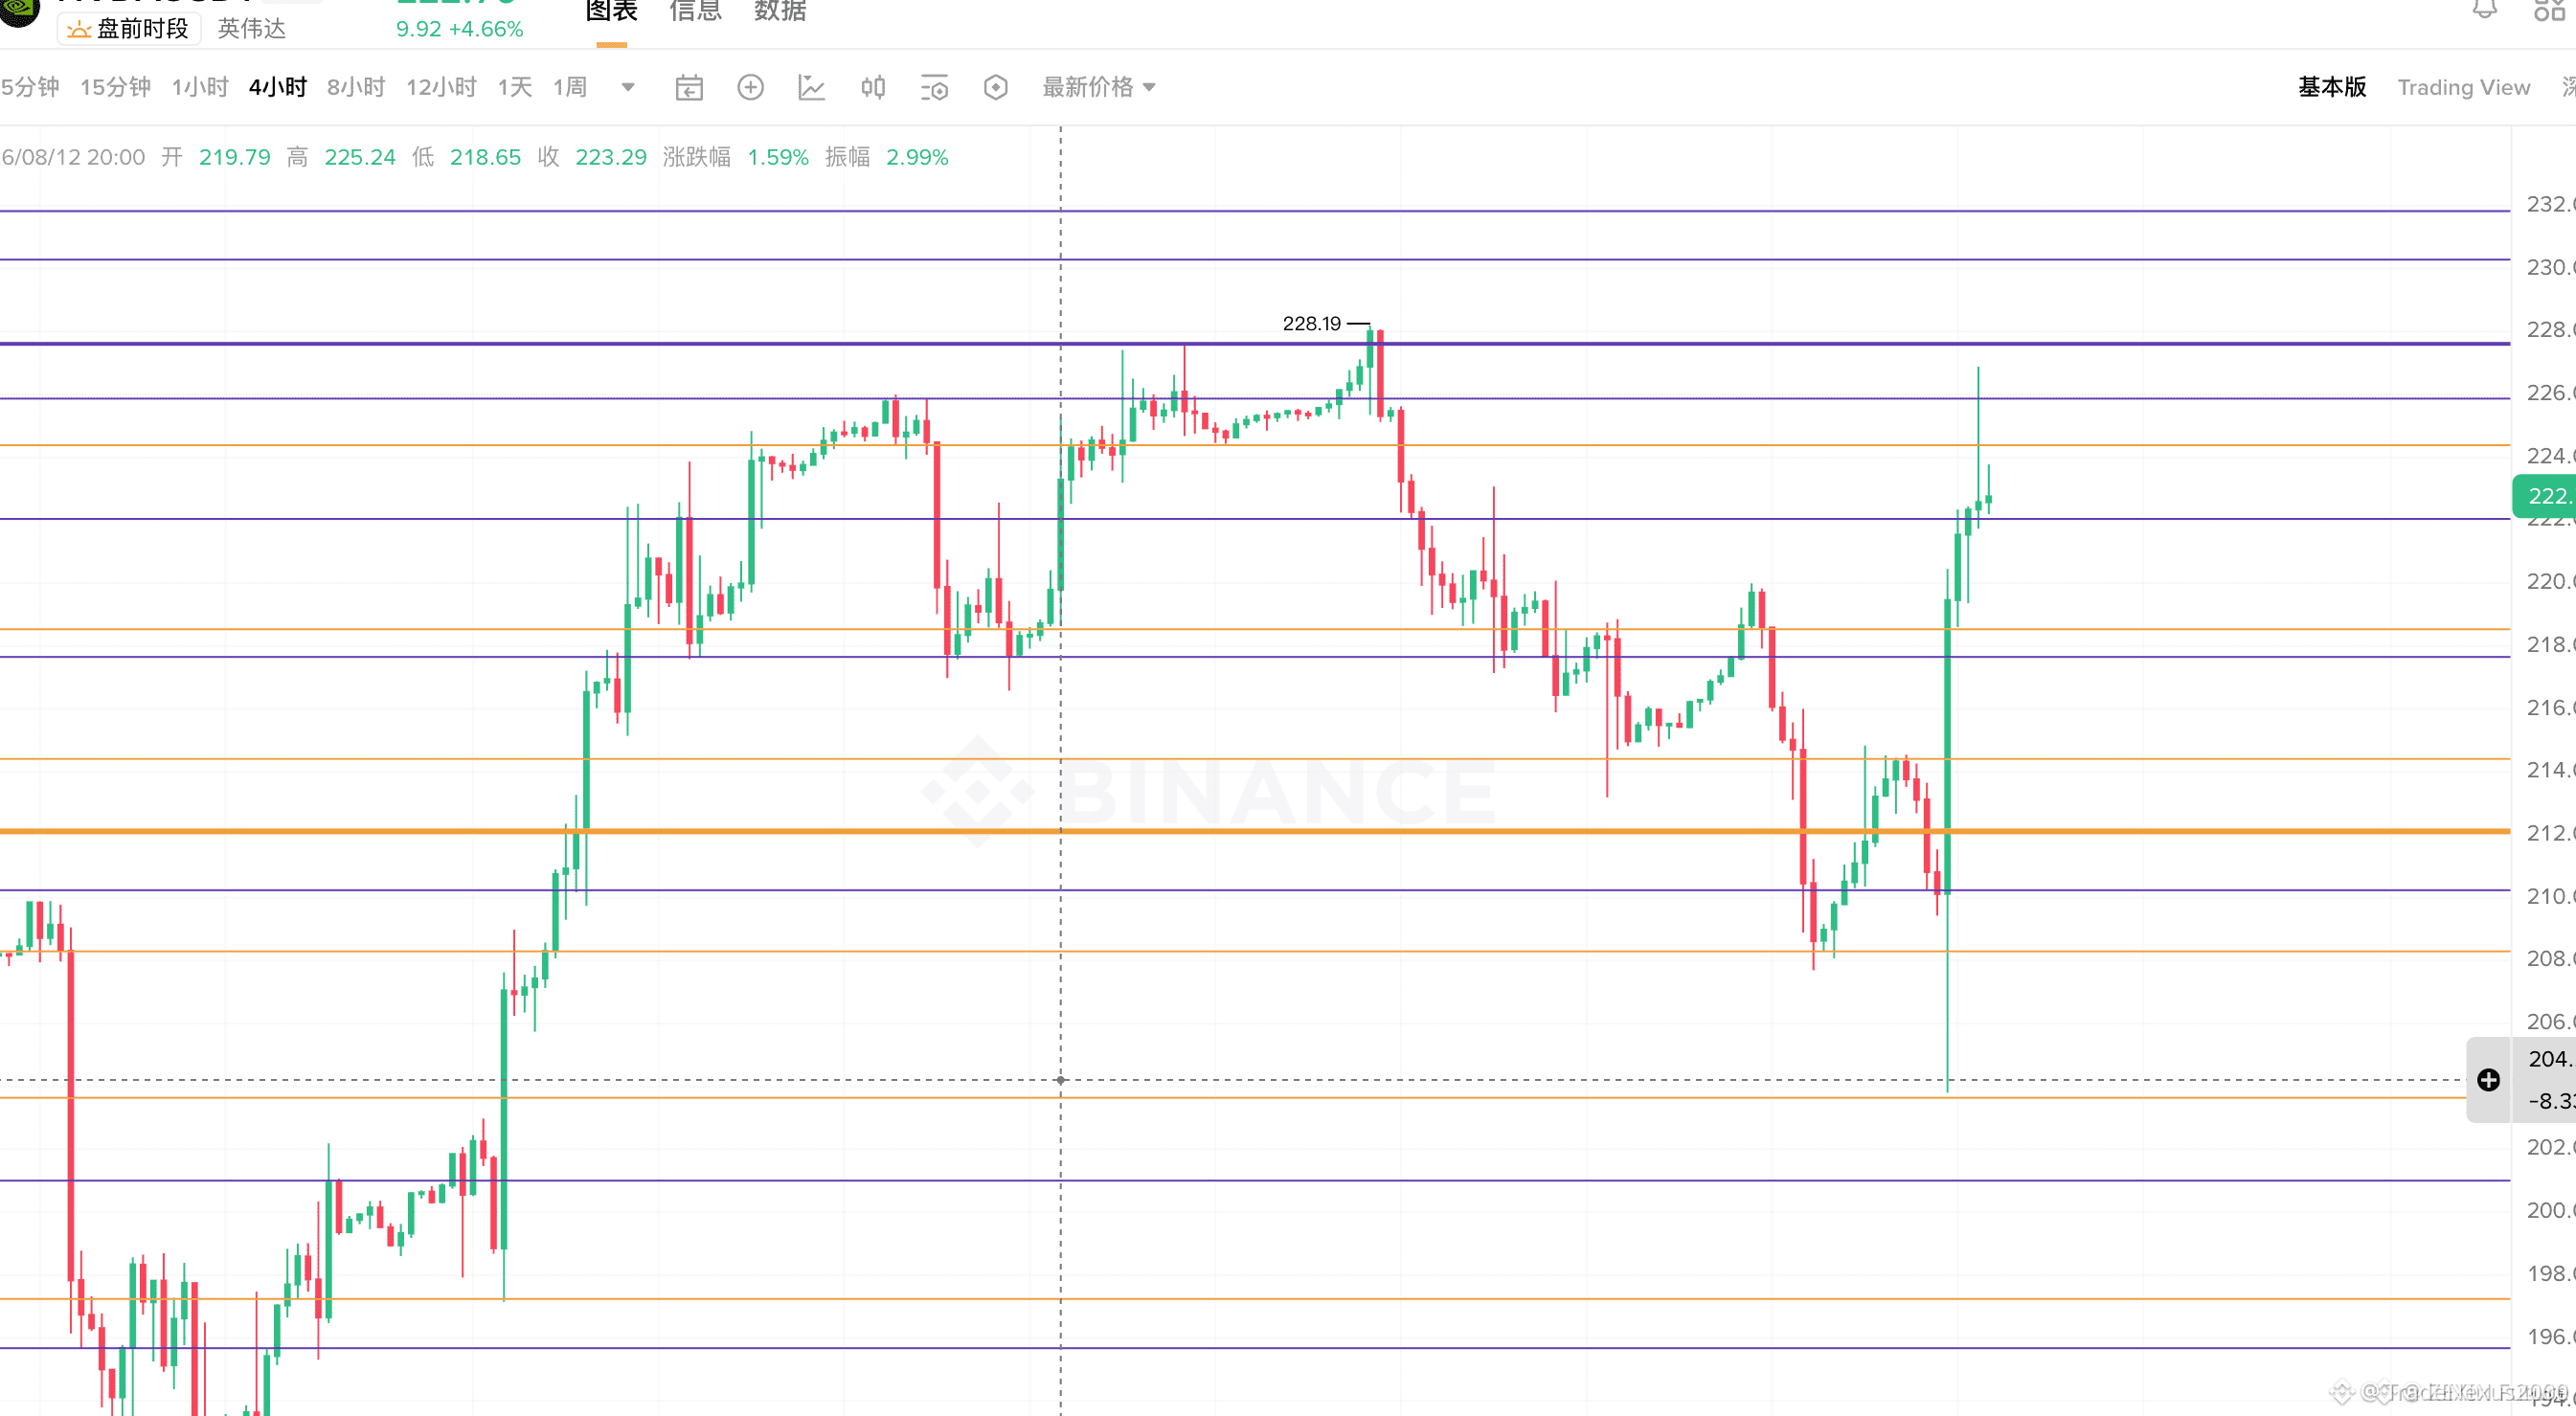The height and width of the screenshot is (1416, 2576).
Task: Click the crosshair change value -8.33
Action: point(2551,1101)
